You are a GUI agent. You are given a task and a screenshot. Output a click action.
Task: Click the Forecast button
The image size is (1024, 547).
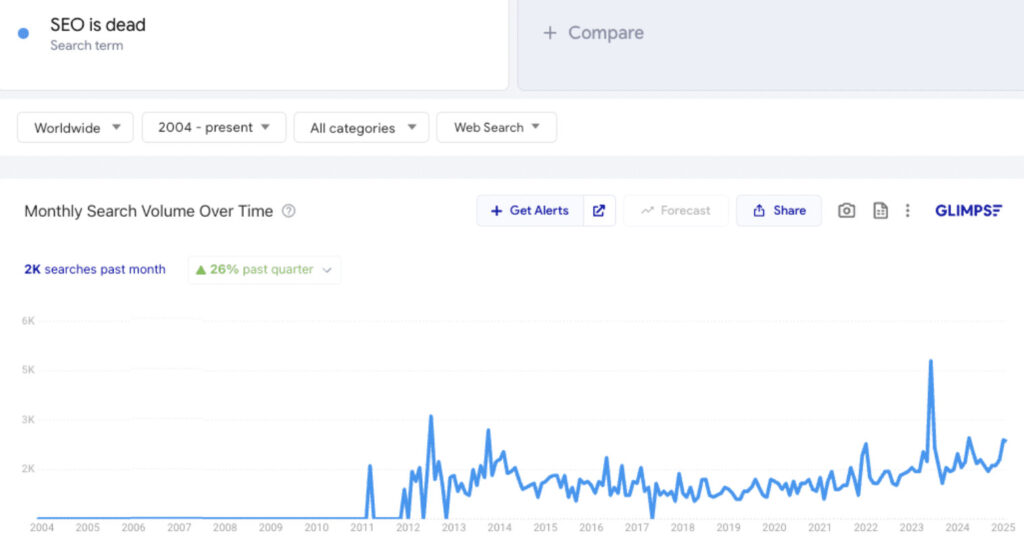[676, 211]
